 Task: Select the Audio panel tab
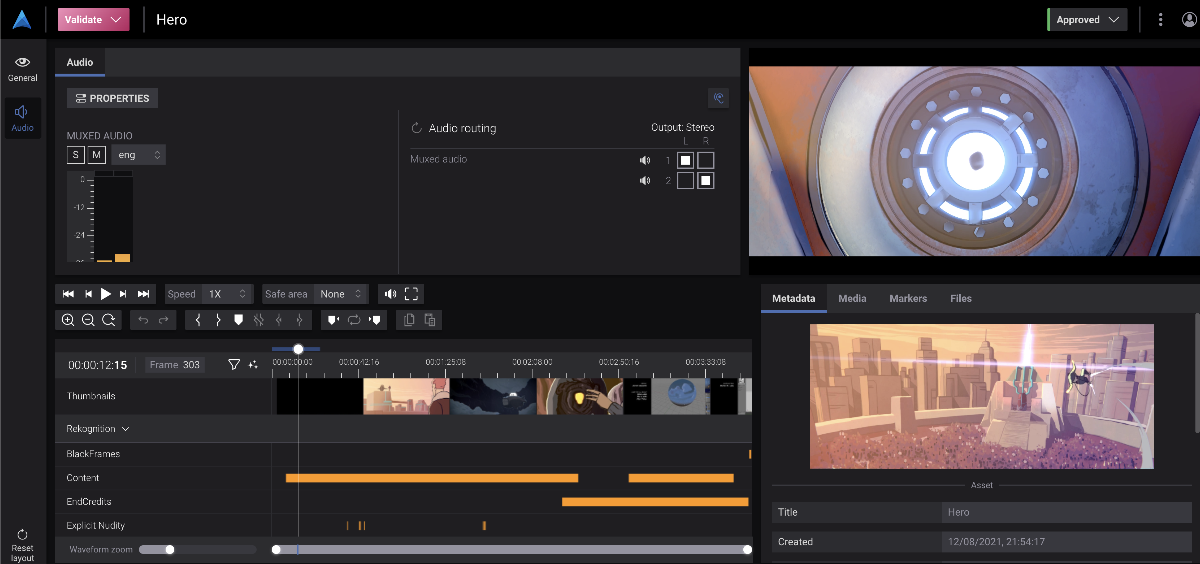80,62
